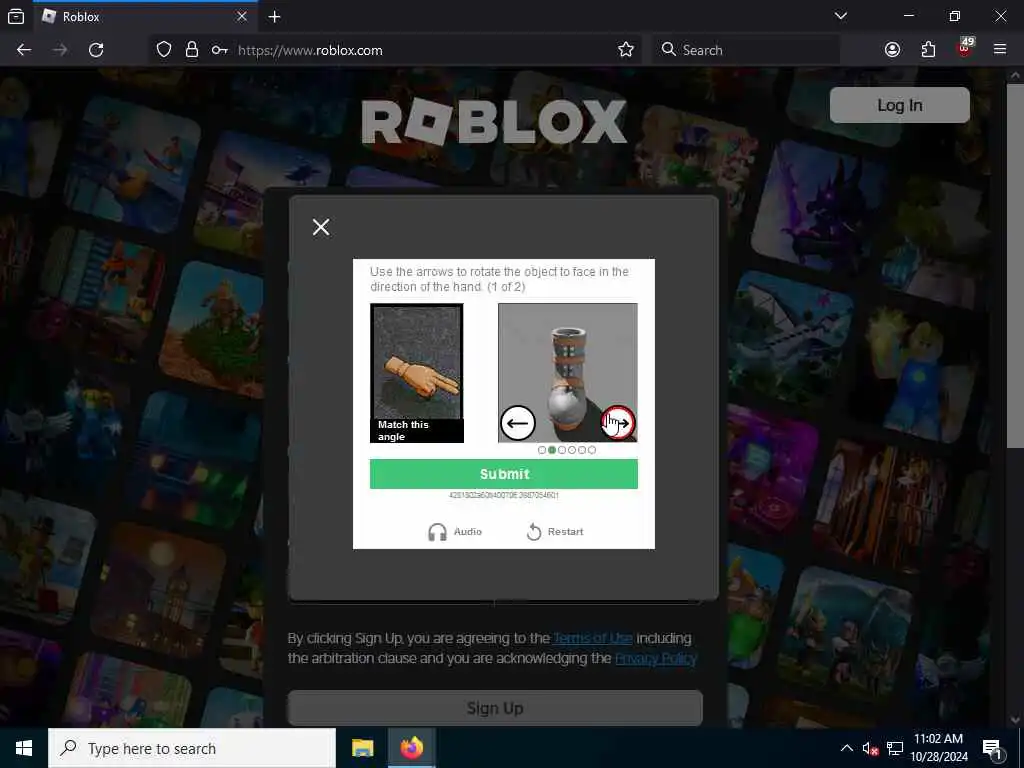Open the network tray icon
The width and height of the screenshot is (1024, 768).
(x=895, y=748)
